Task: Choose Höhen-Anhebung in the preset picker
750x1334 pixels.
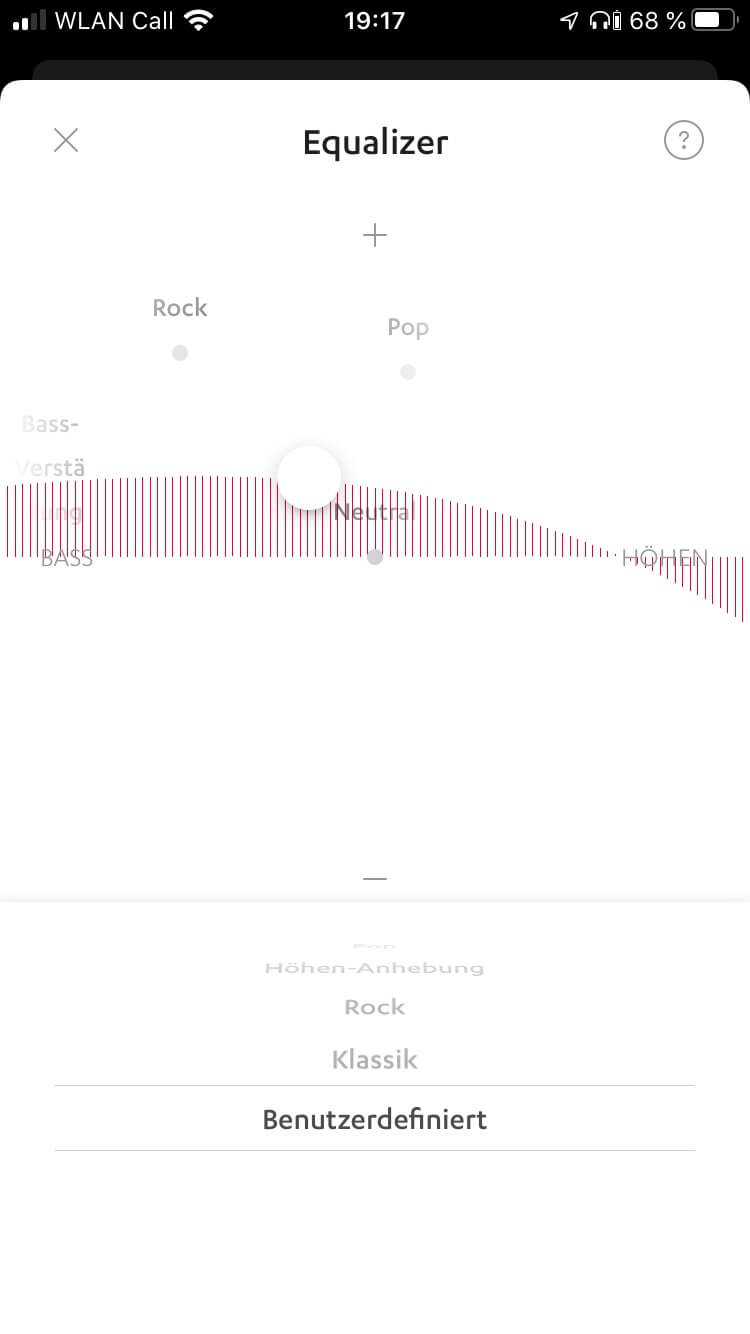Action: click(x=375, y=968)
